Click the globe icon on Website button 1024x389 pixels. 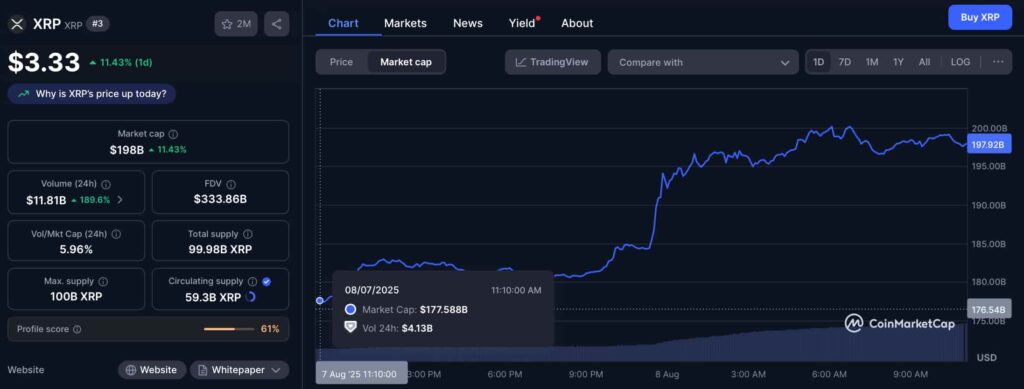[131, 370]
